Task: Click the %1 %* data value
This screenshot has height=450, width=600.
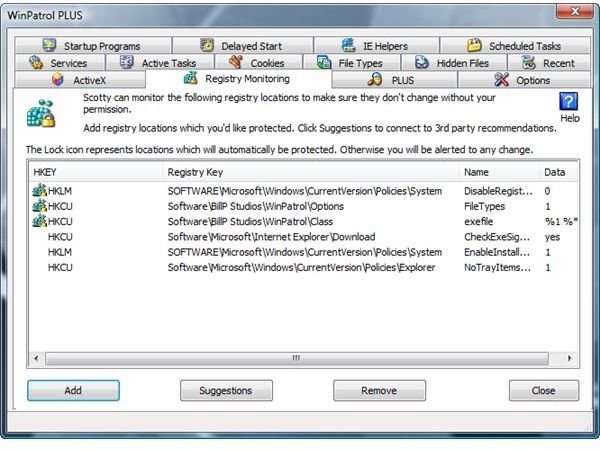Action: [561, 222]
